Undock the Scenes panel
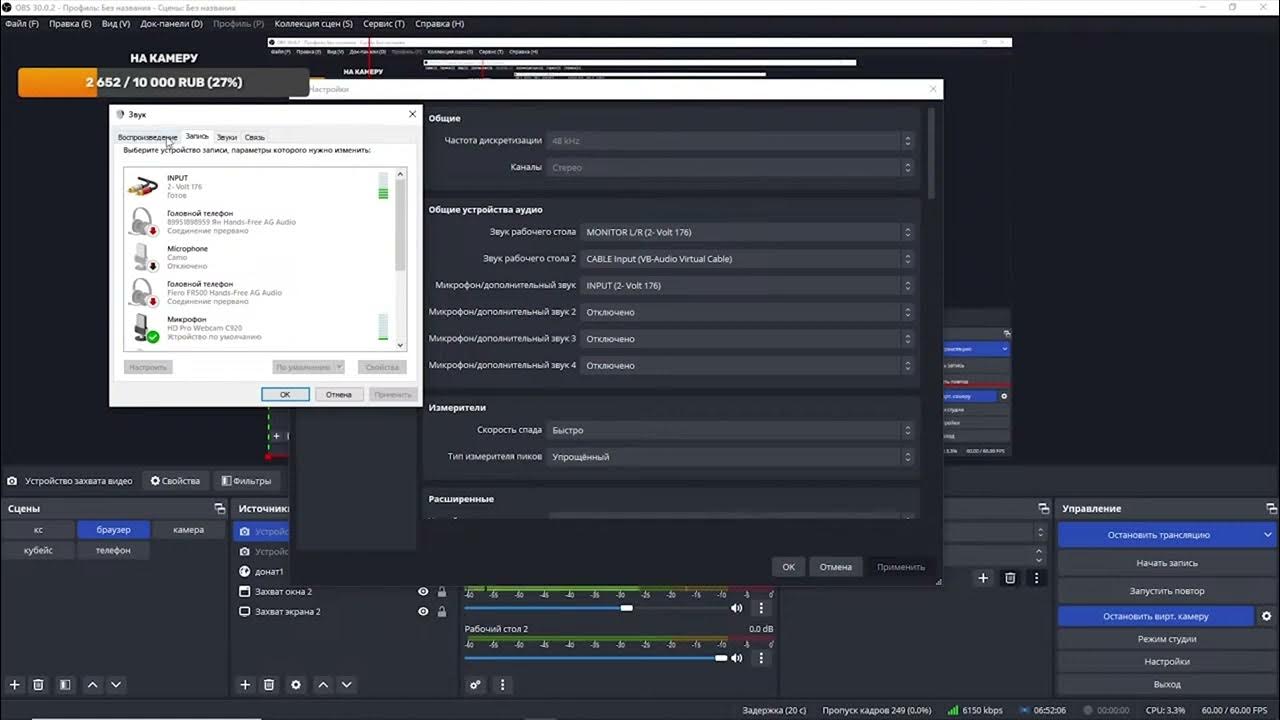This screenshot has width=1280, height=720. [x=220, y=509]
